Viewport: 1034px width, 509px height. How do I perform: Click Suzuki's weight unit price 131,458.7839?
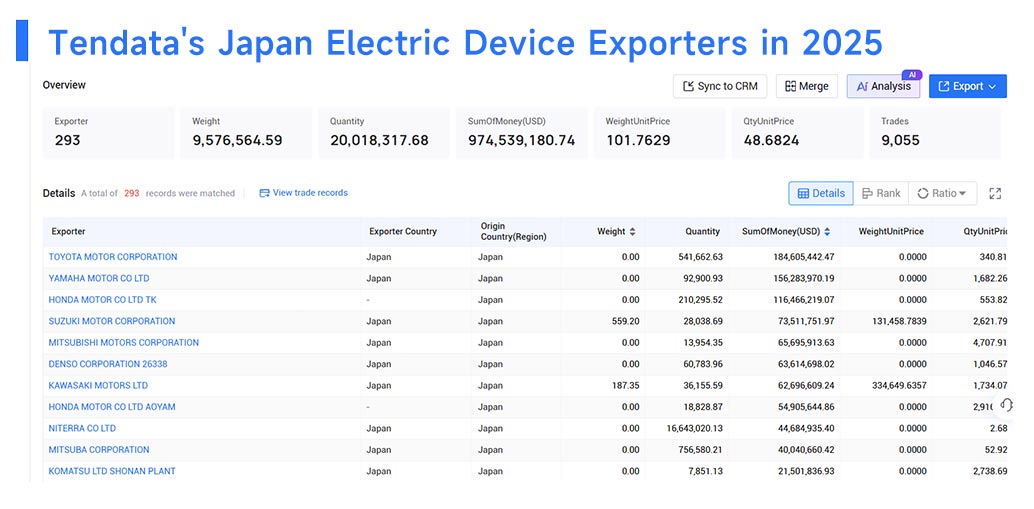[899, 321]
